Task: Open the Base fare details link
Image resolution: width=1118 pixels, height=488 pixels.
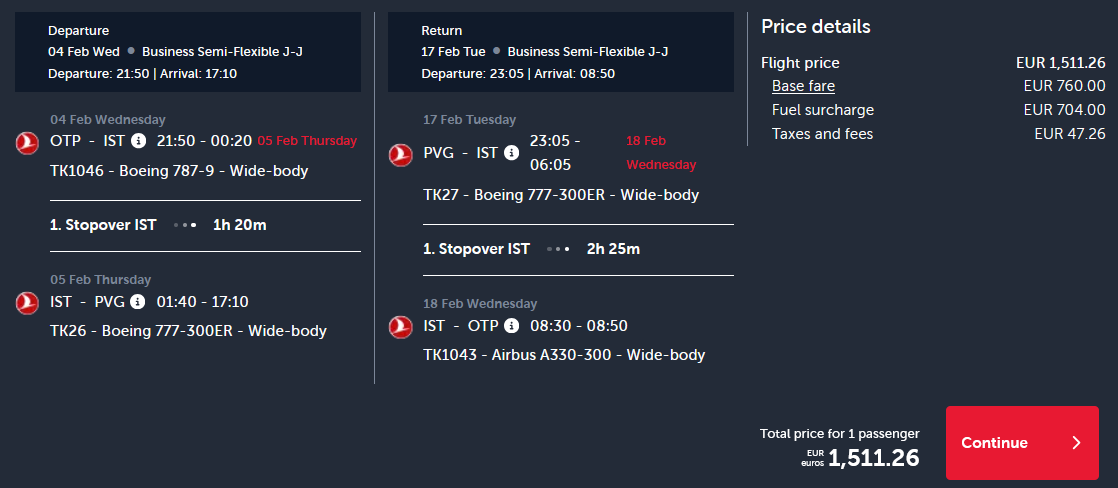Action: click(803, 86)
